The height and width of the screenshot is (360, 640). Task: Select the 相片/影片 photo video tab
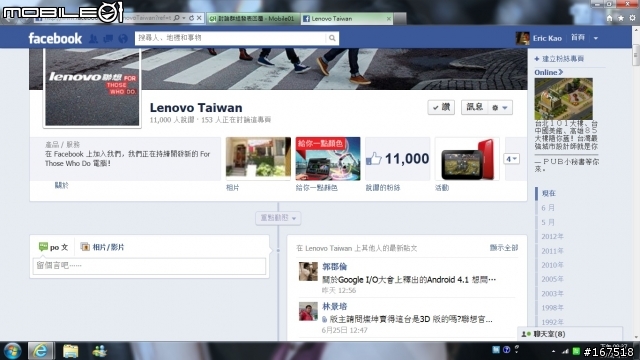click(x=102, y=247)
